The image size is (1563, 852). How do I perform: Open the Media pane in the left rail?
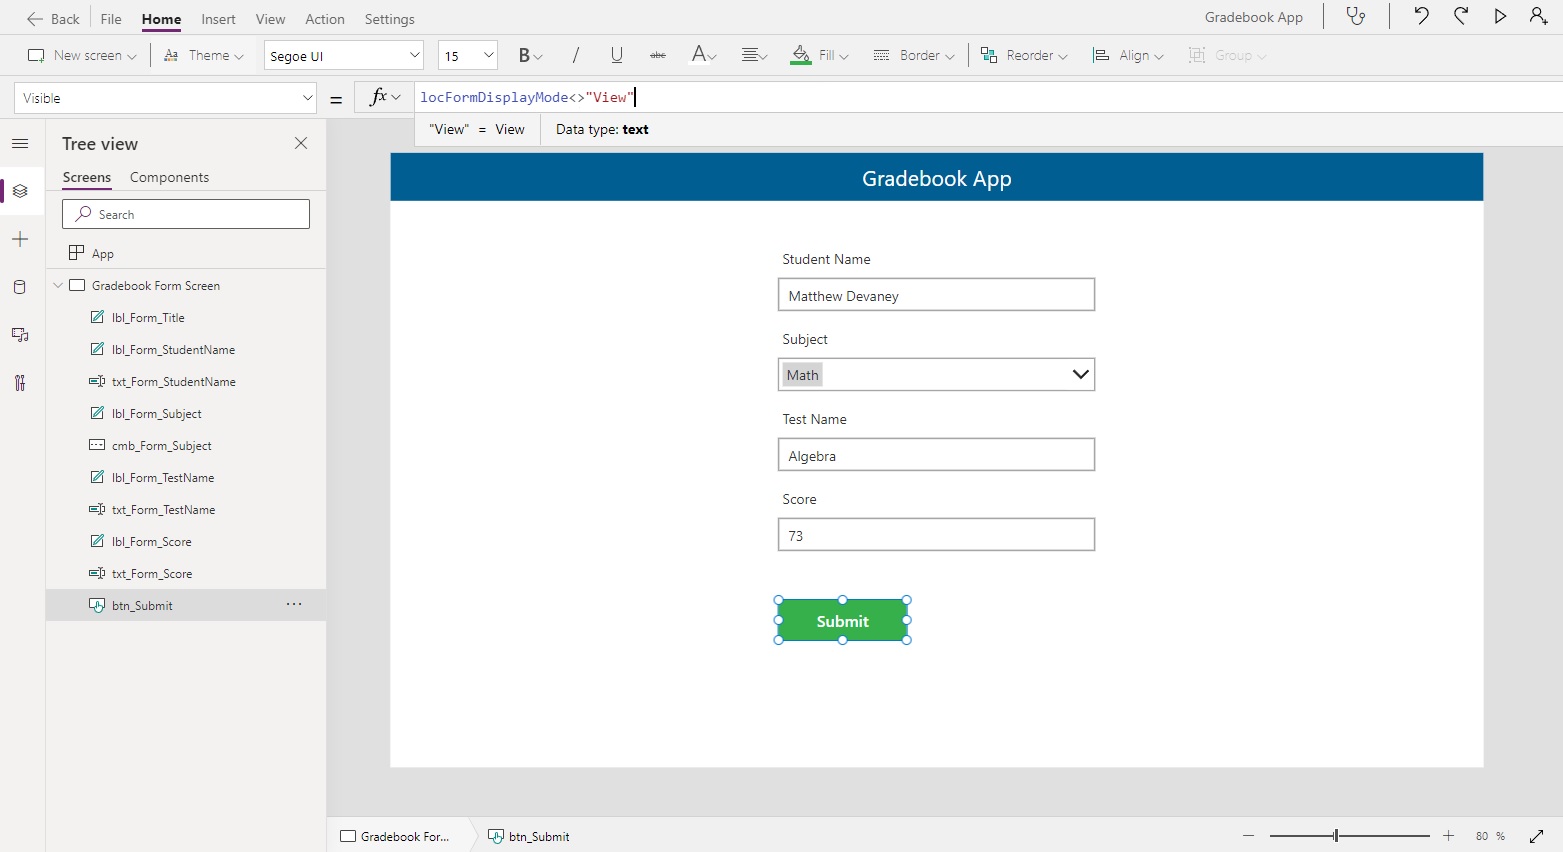(20, 335)
